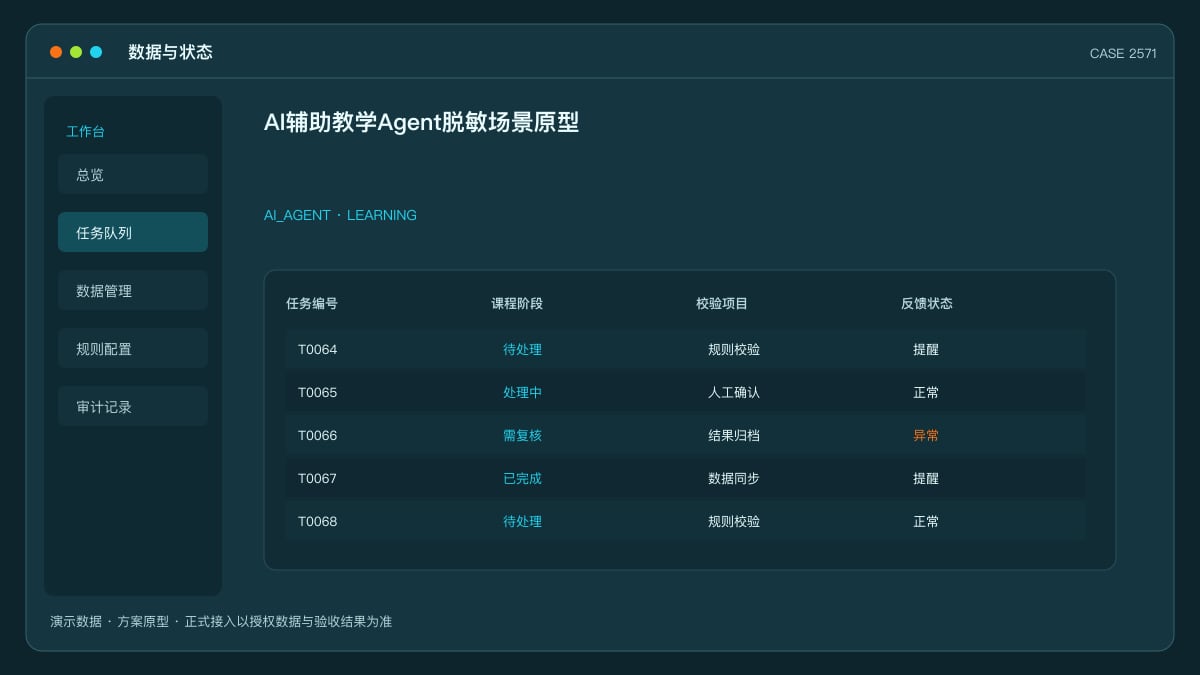Select task number T0067
The height and width of the screenshot is (675, 1200).
pos(318,479)
